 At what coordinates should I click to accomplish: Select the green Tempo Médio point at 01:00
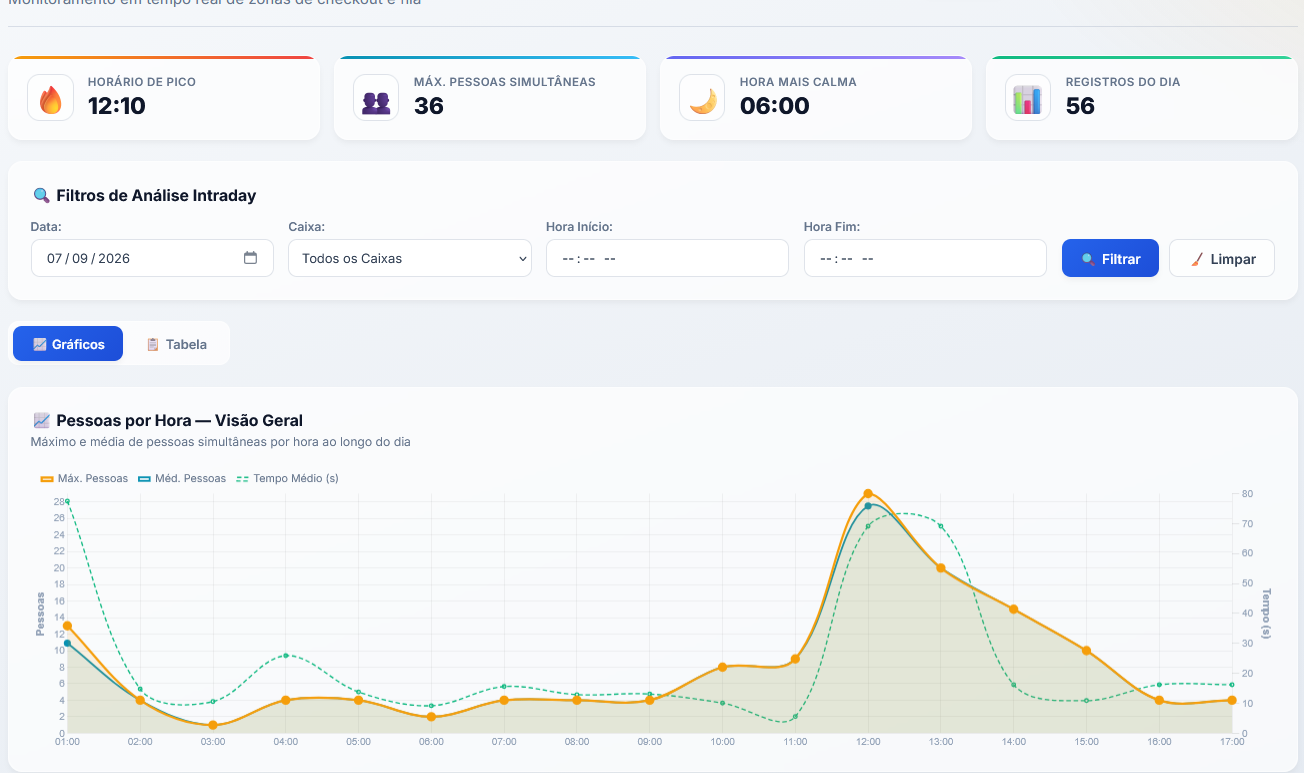[x=67, y=501]
